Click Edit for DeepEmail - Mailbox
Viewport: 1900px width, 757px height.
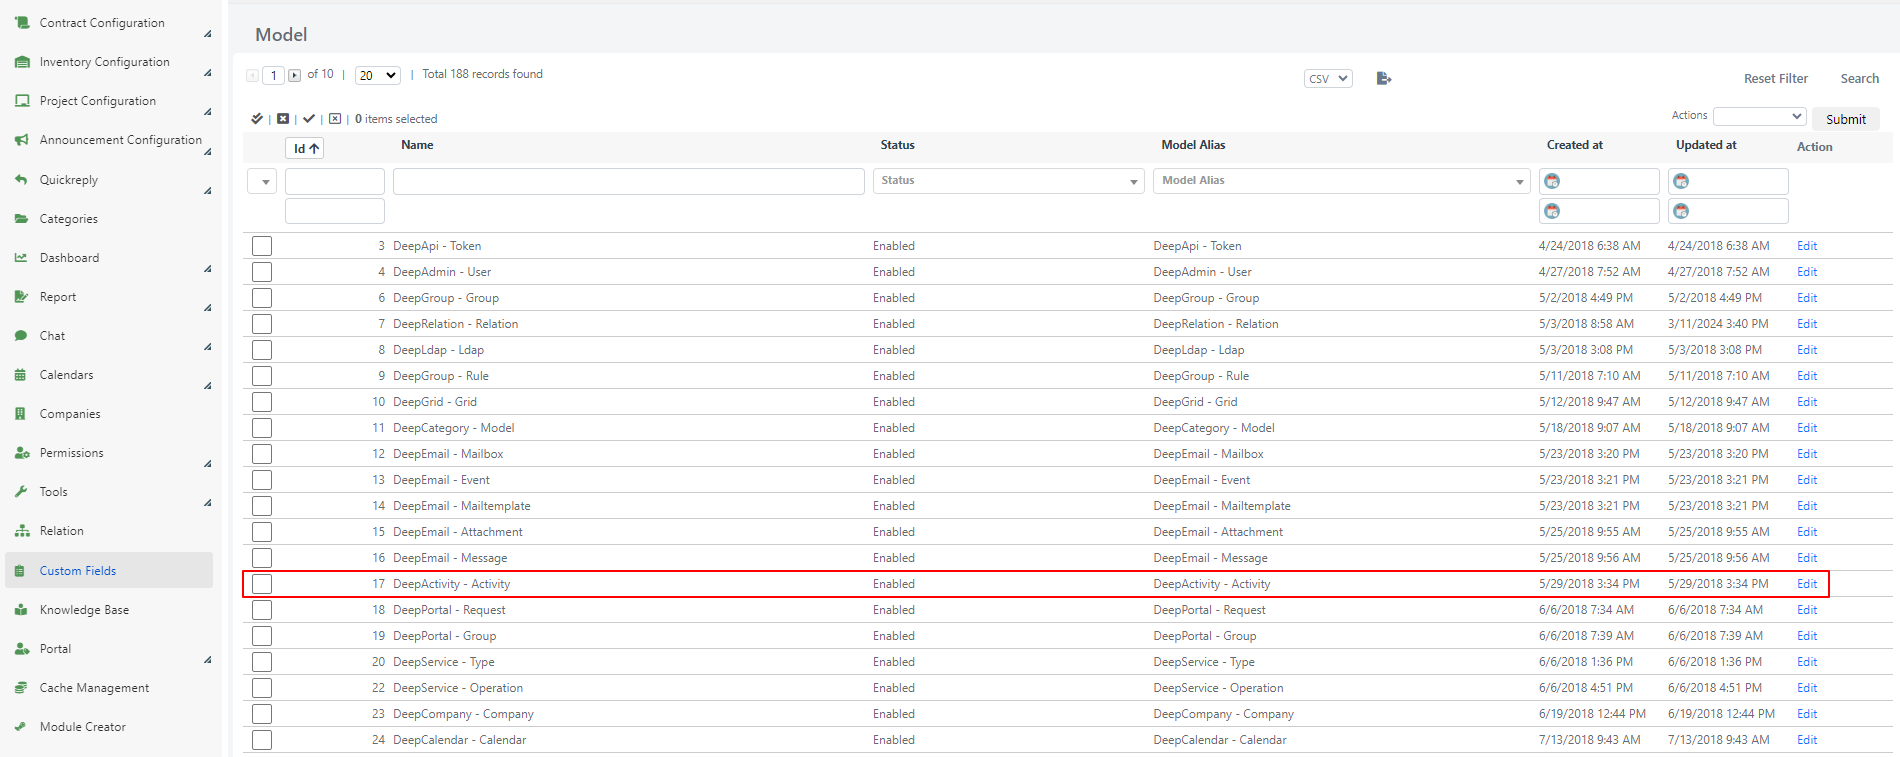tap(1807, 454)
